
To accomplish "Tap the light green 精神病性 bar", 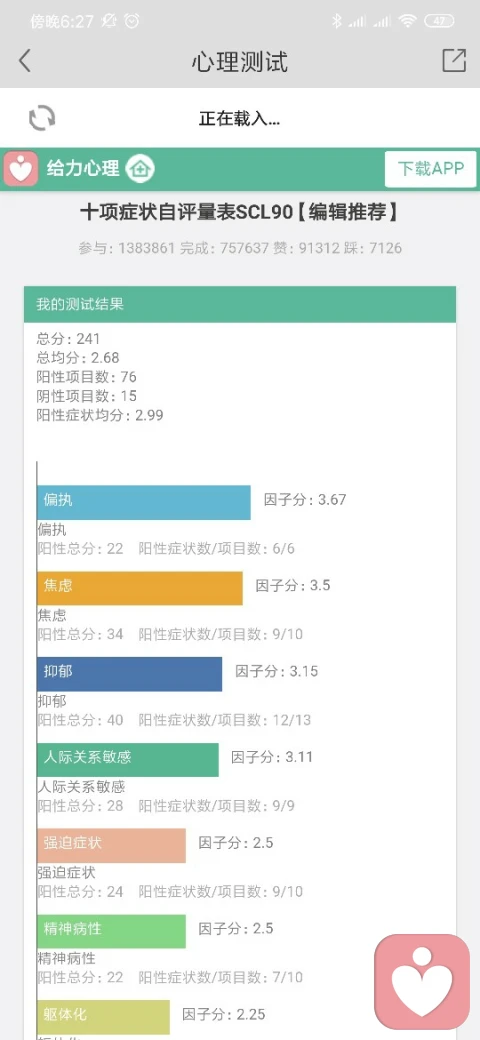I will pos(111,931).
